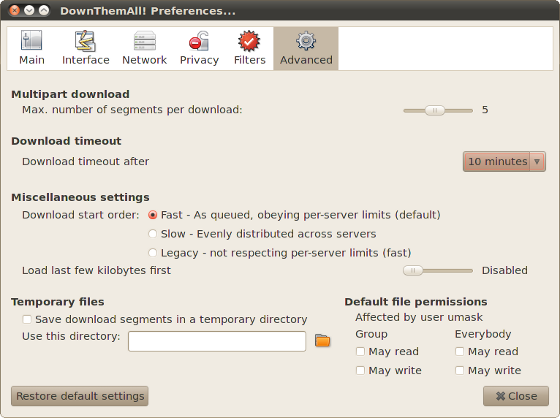
Task: Check Group May read permission
Action: (x=360, y=352)
